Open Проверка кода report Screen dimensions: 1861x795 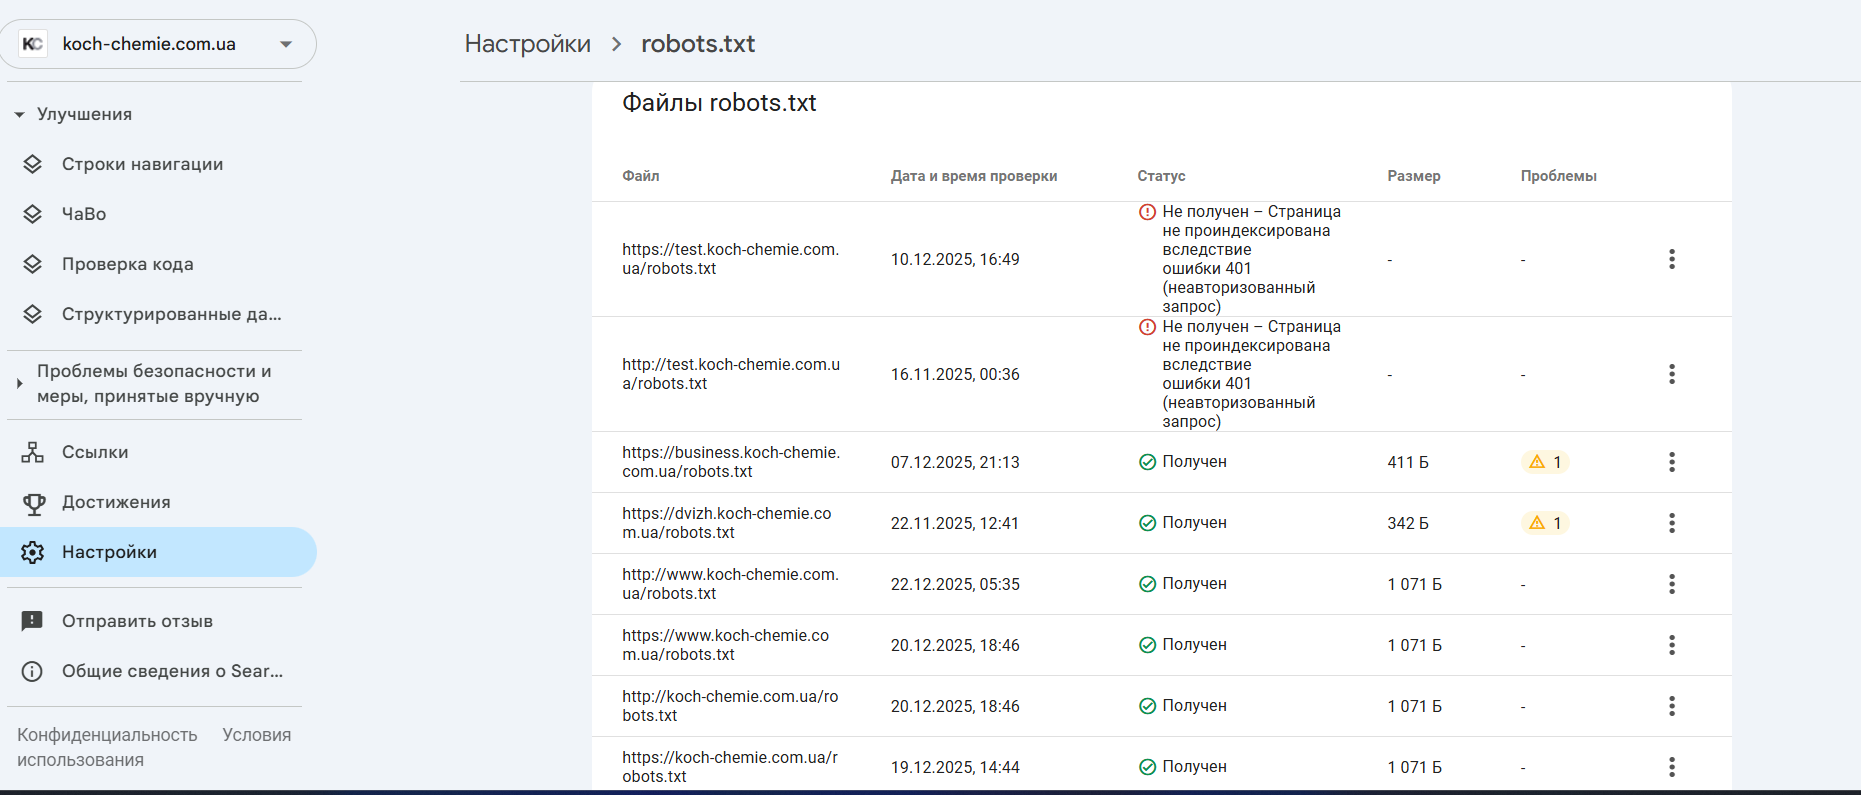[x=158, y=264]
